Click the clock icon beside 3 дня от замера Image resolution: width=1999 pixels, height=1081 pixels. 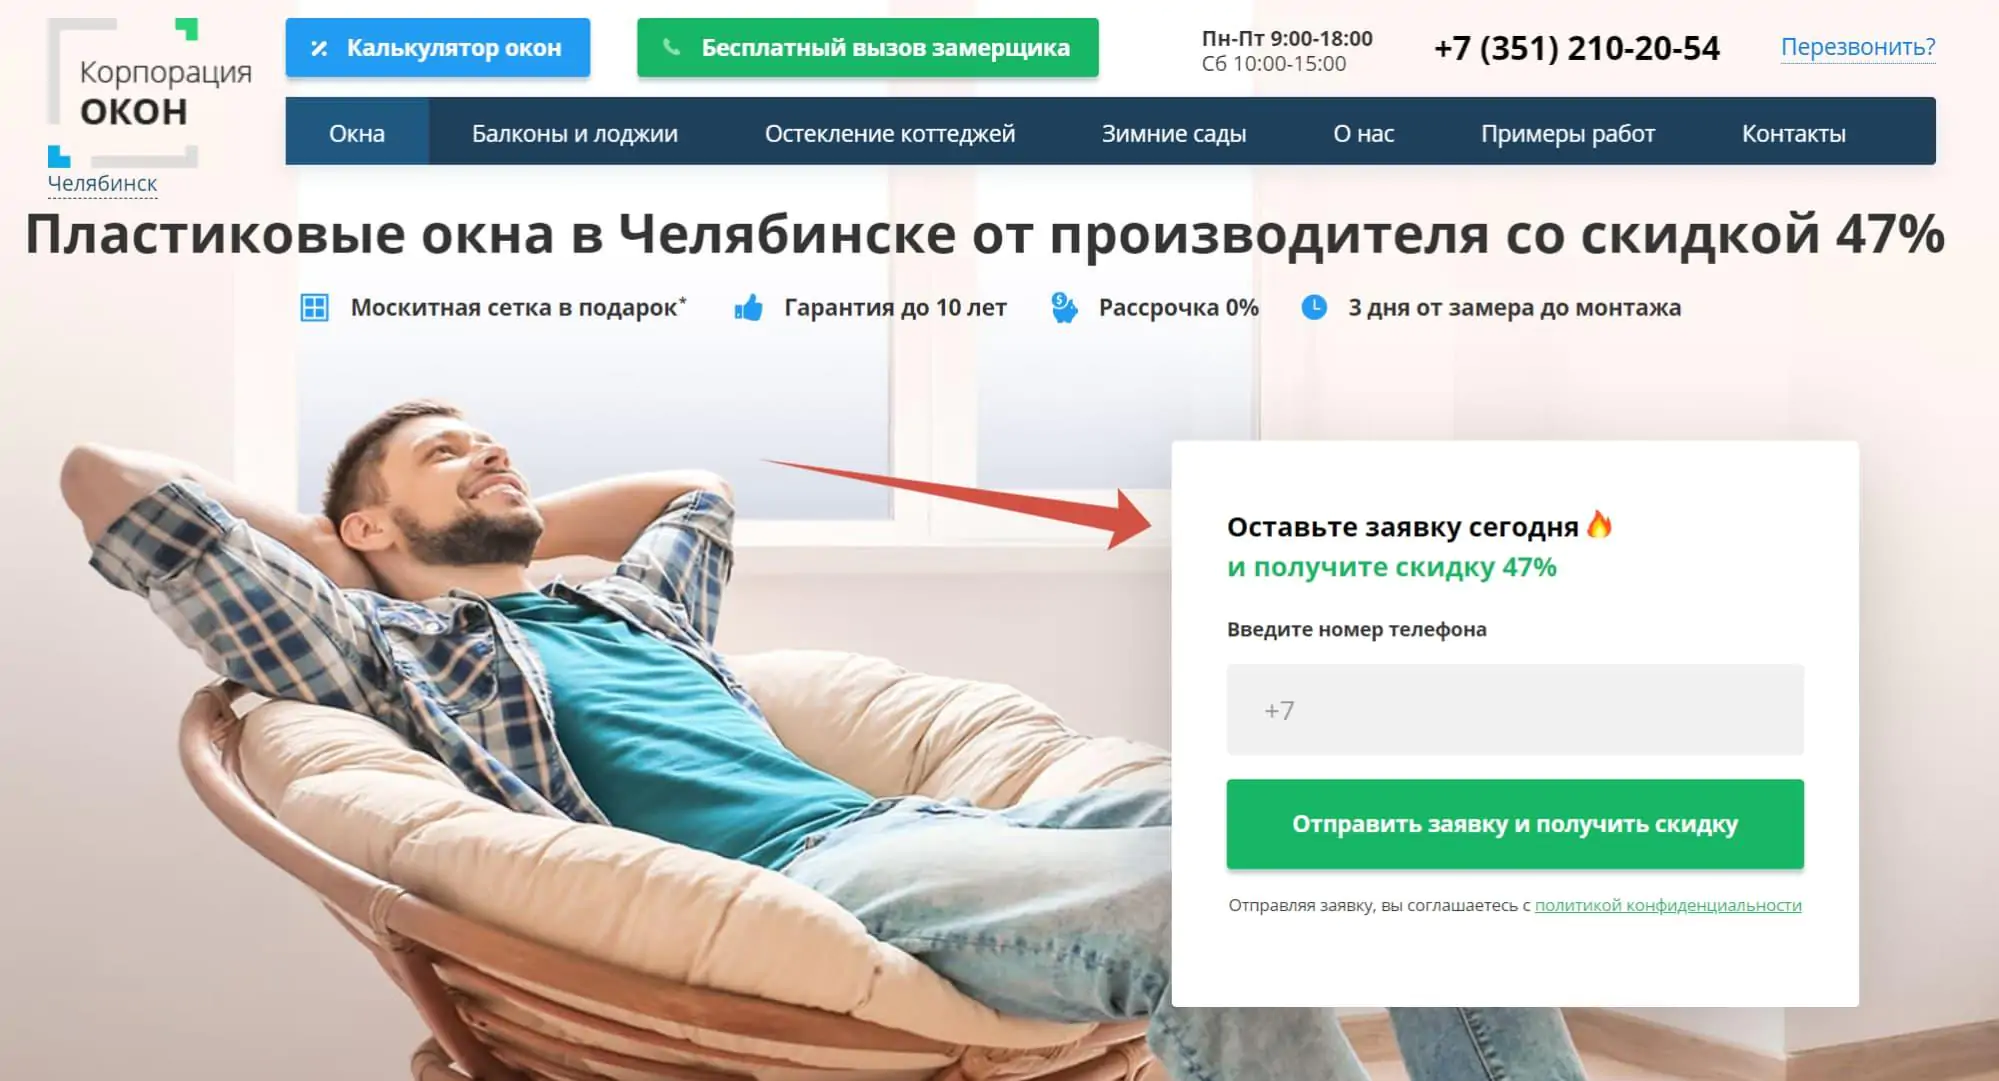point(1314,307)
